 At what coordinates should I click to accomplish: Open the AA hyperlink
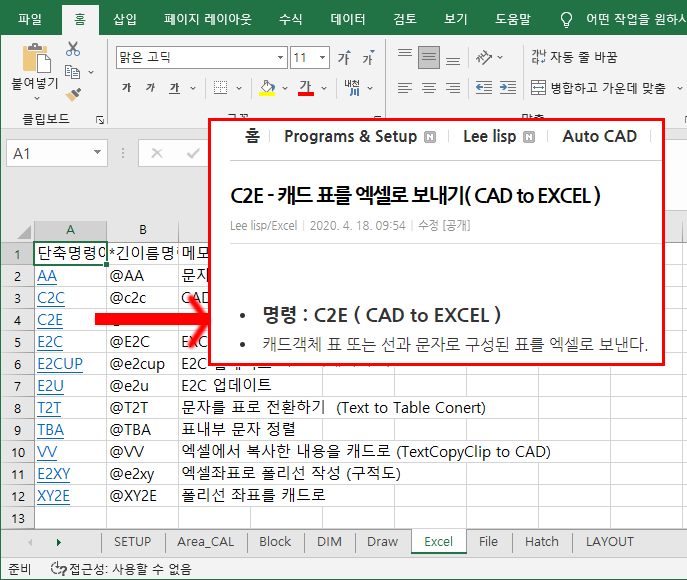coord(47,276)
